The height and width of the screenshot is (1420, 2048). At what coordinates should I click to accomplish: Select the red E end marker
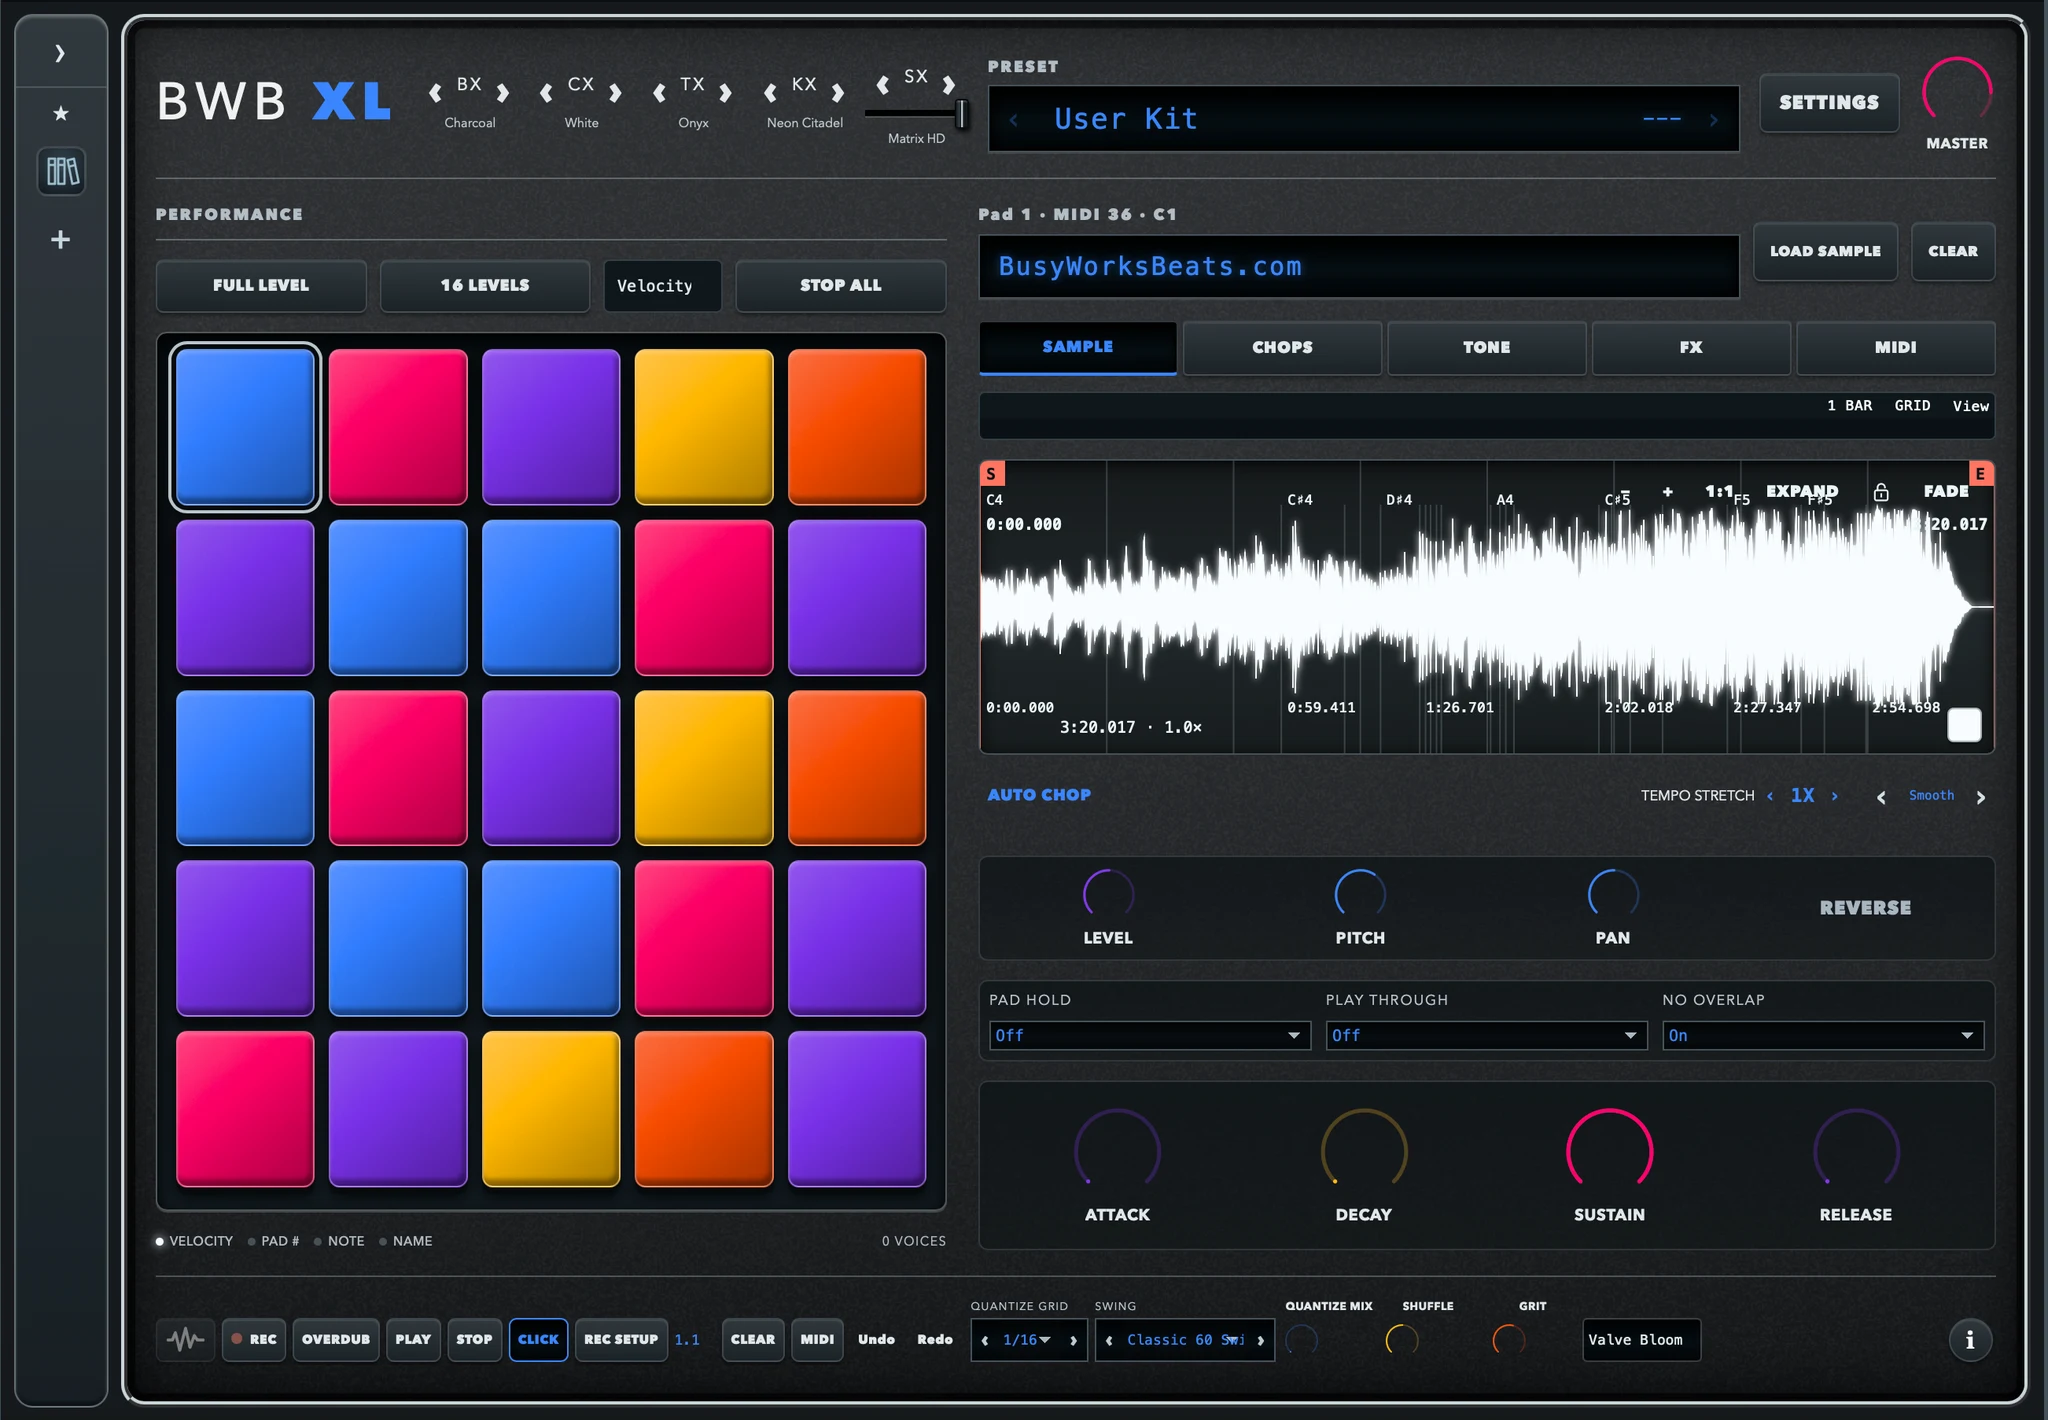tap(1980, 473)
